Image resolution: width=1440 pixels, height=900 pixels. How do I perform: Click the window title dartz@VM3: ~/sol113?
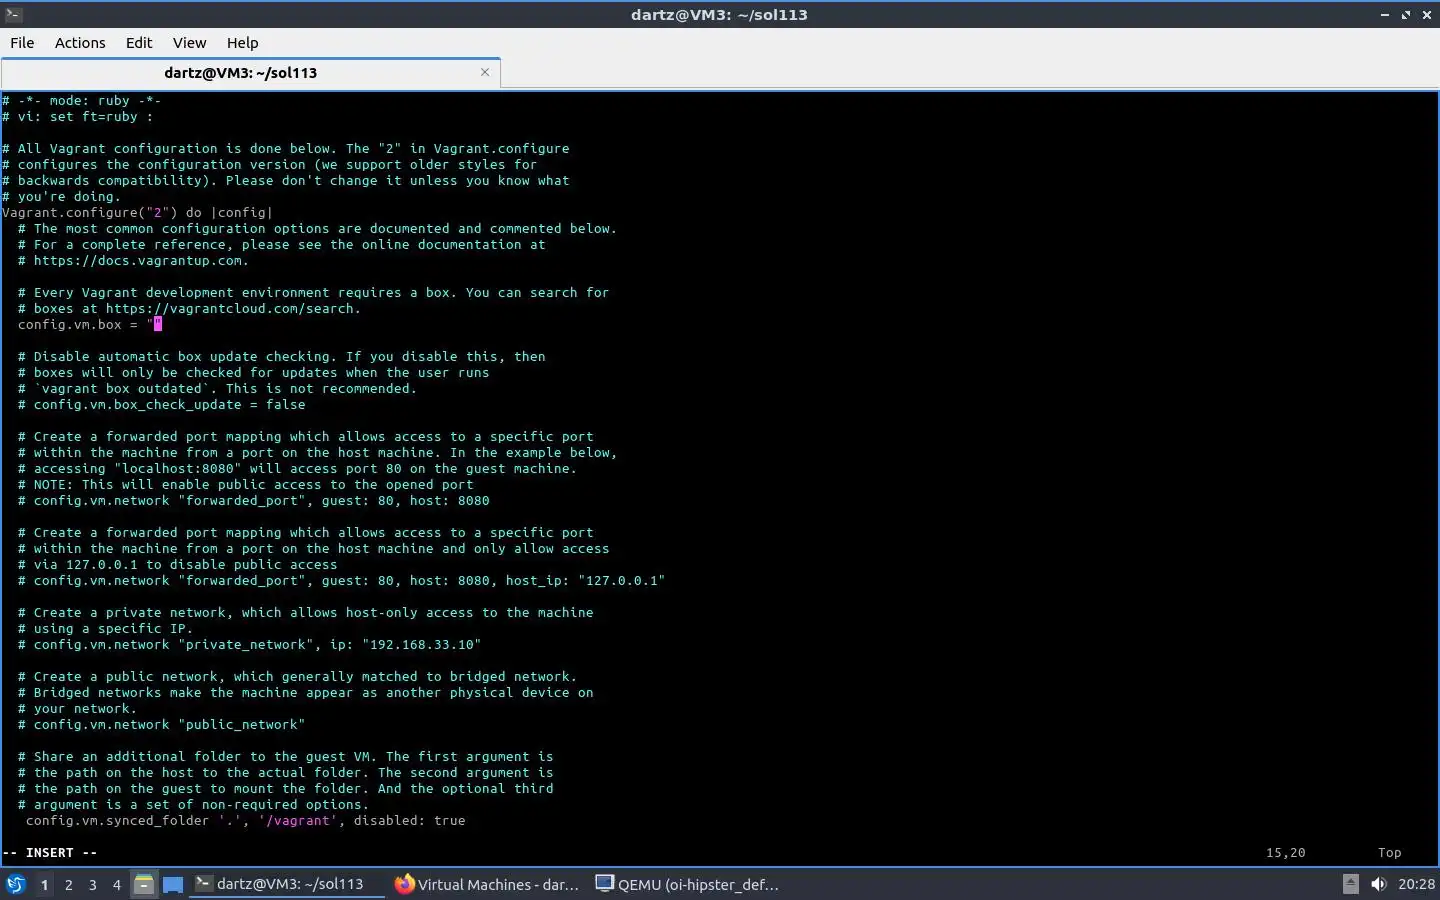point(719,14)
